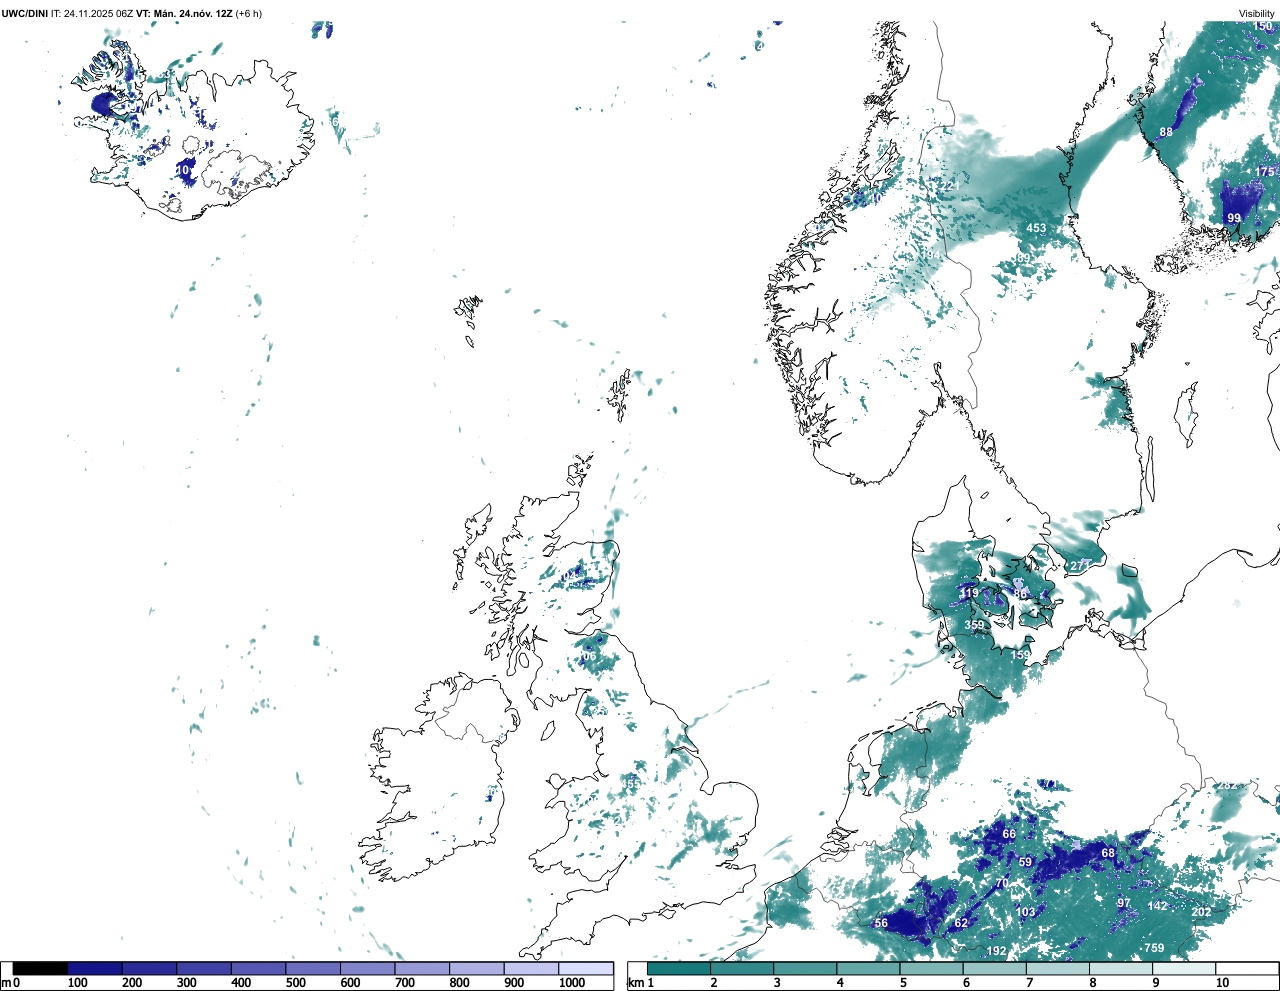Click the dark navy 100–200 m legend swatch
Image resolution: width=1280 pixels, height=991 pixels.
click(95, 968)
